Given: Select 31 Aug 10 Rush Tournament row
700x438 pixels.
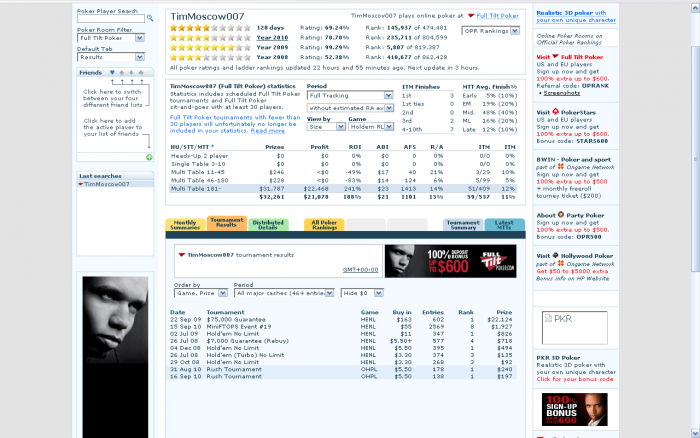Looking at the screenshot, I should pos(343,369).
